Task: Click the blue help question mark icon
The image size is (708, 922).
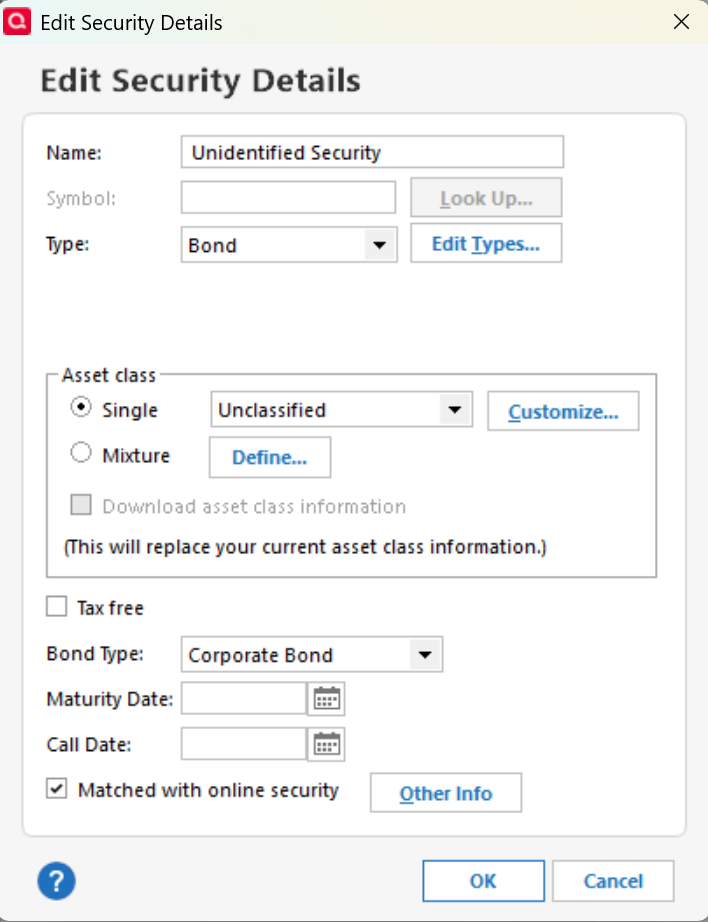Action: pyautogui.click(x=57, y=881)
